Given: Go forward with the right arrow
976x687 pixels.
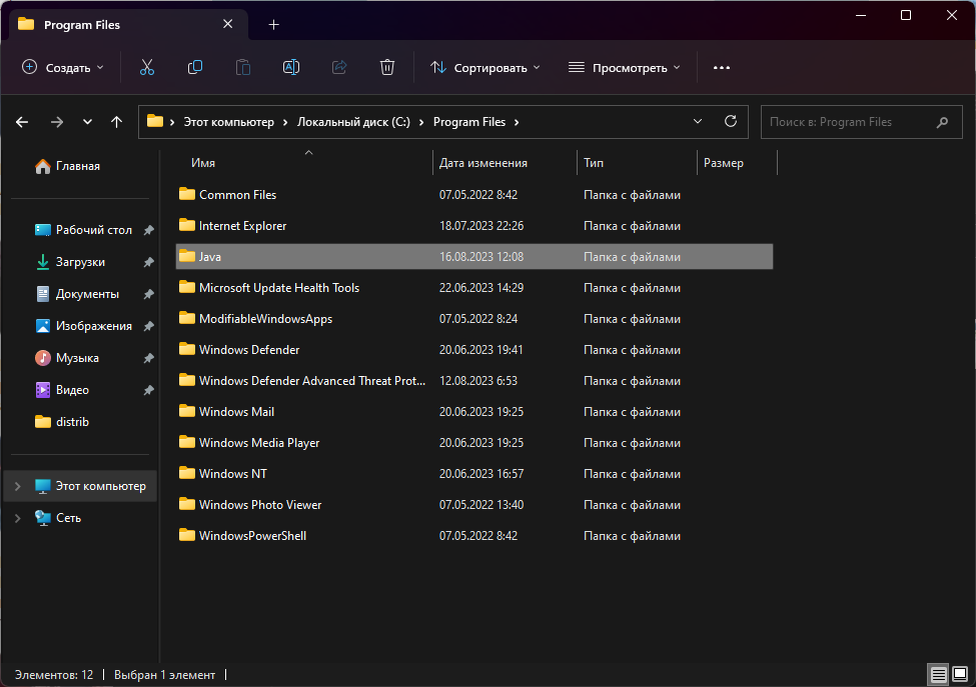Looking at the screenshot, I should point(57,122).
